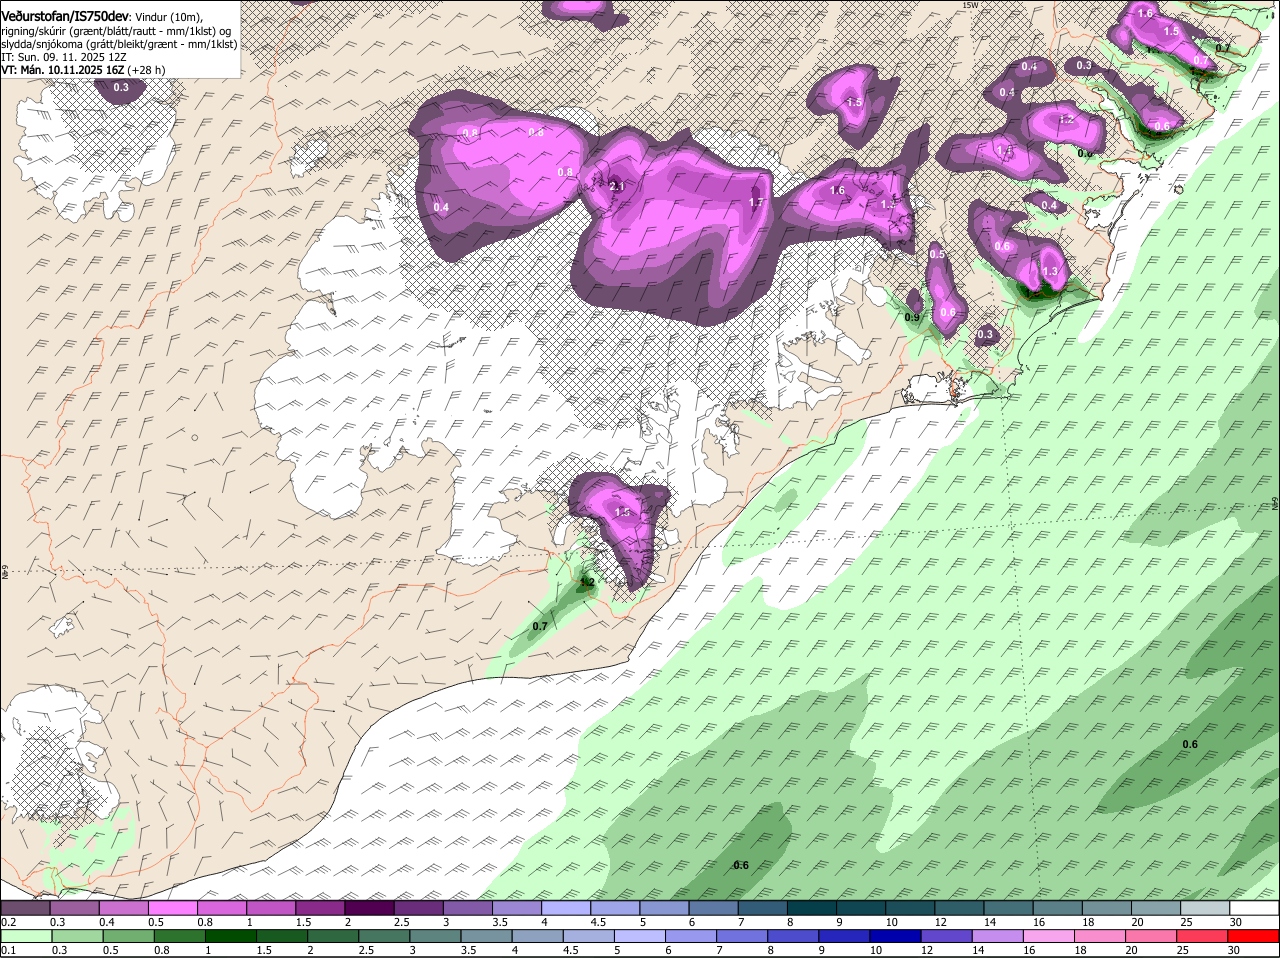Click the 1.7 snowfall value on the map
Viewport: 1280px width, 958px height.
click(756, 202)
